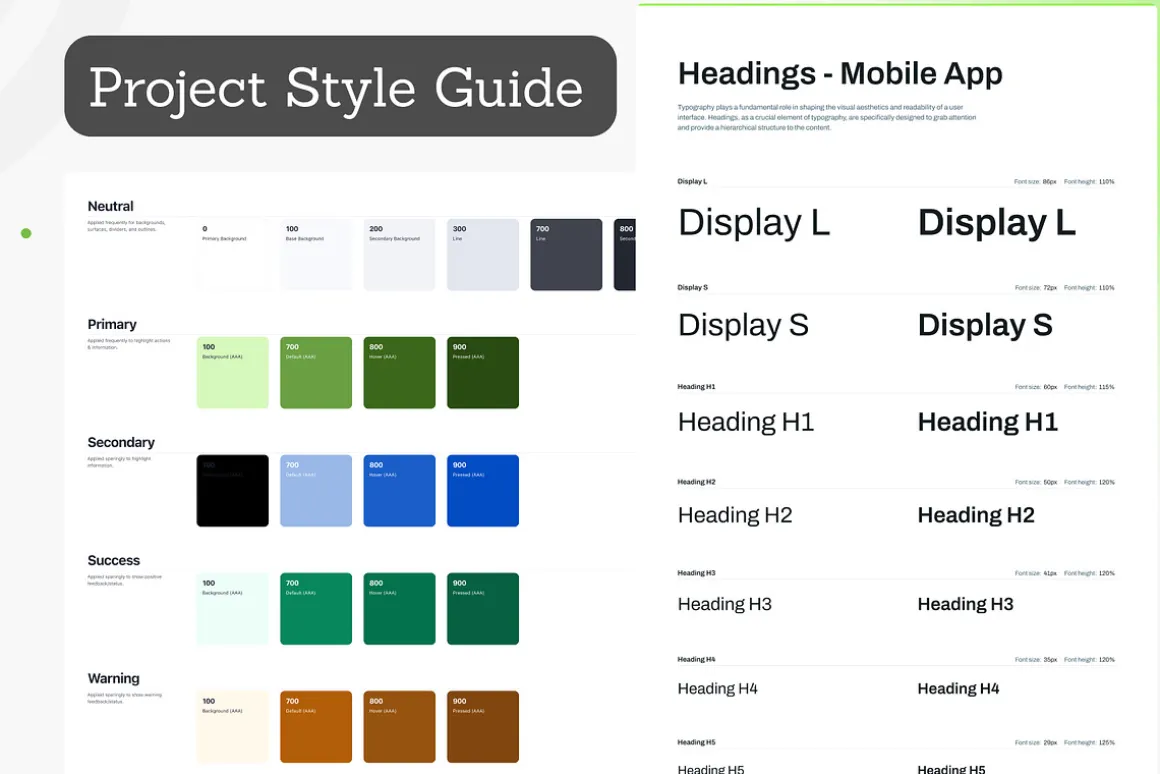Pick the Neutral 300 Line swatch

pyautogui.click(x=482, y=255)
